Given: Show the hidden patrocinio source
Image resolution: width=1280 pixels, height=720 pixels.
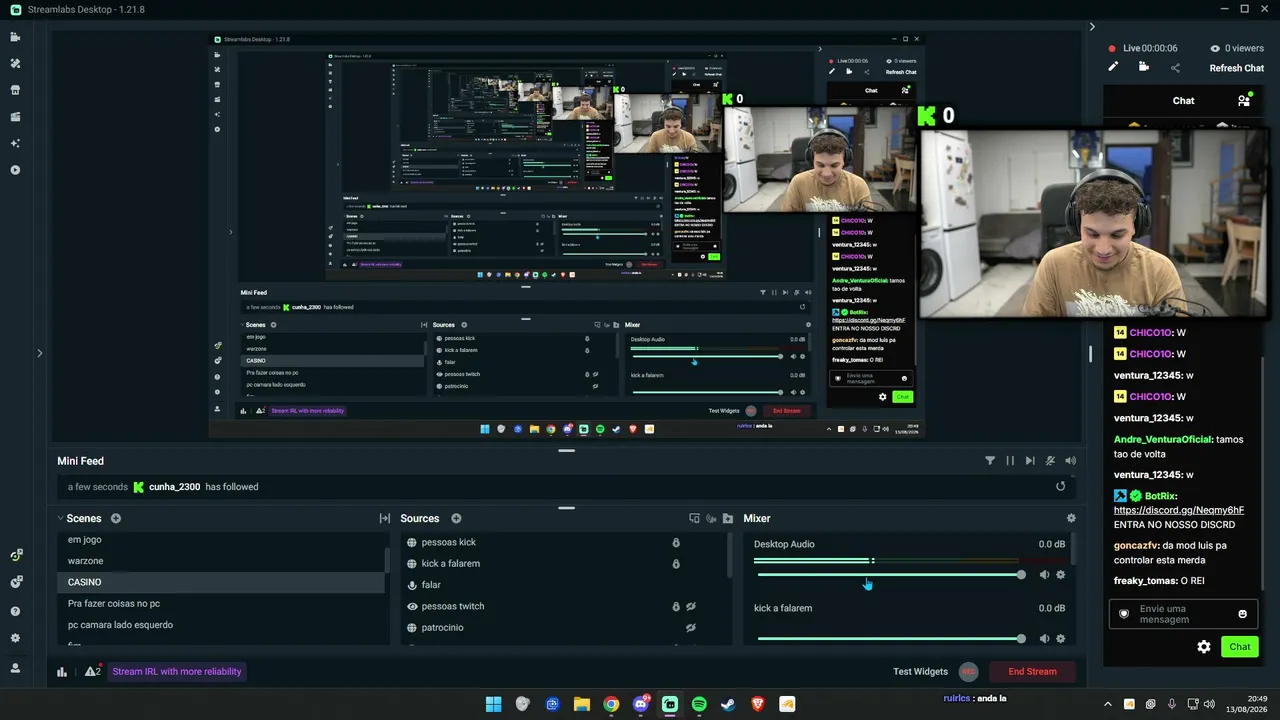Looking at the screenshot, I should click(691, 628).
